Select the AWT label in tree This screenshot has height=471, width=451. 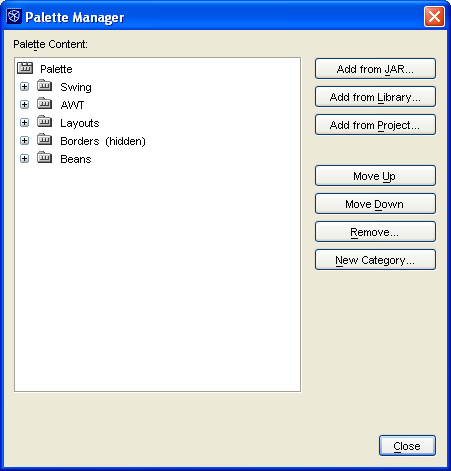coord(72,105)
